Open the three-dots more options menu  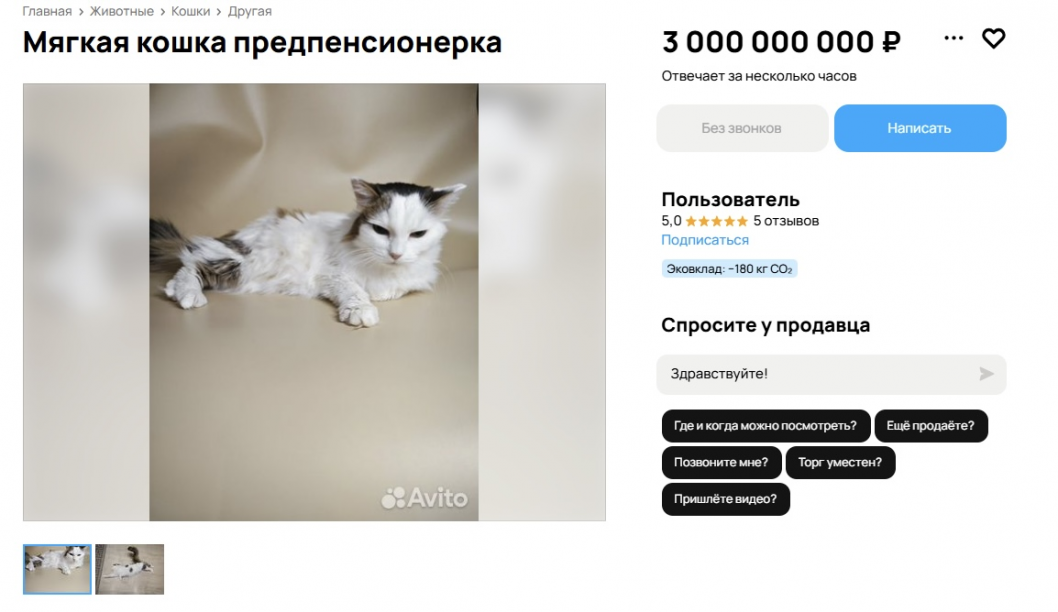point(953,38)
